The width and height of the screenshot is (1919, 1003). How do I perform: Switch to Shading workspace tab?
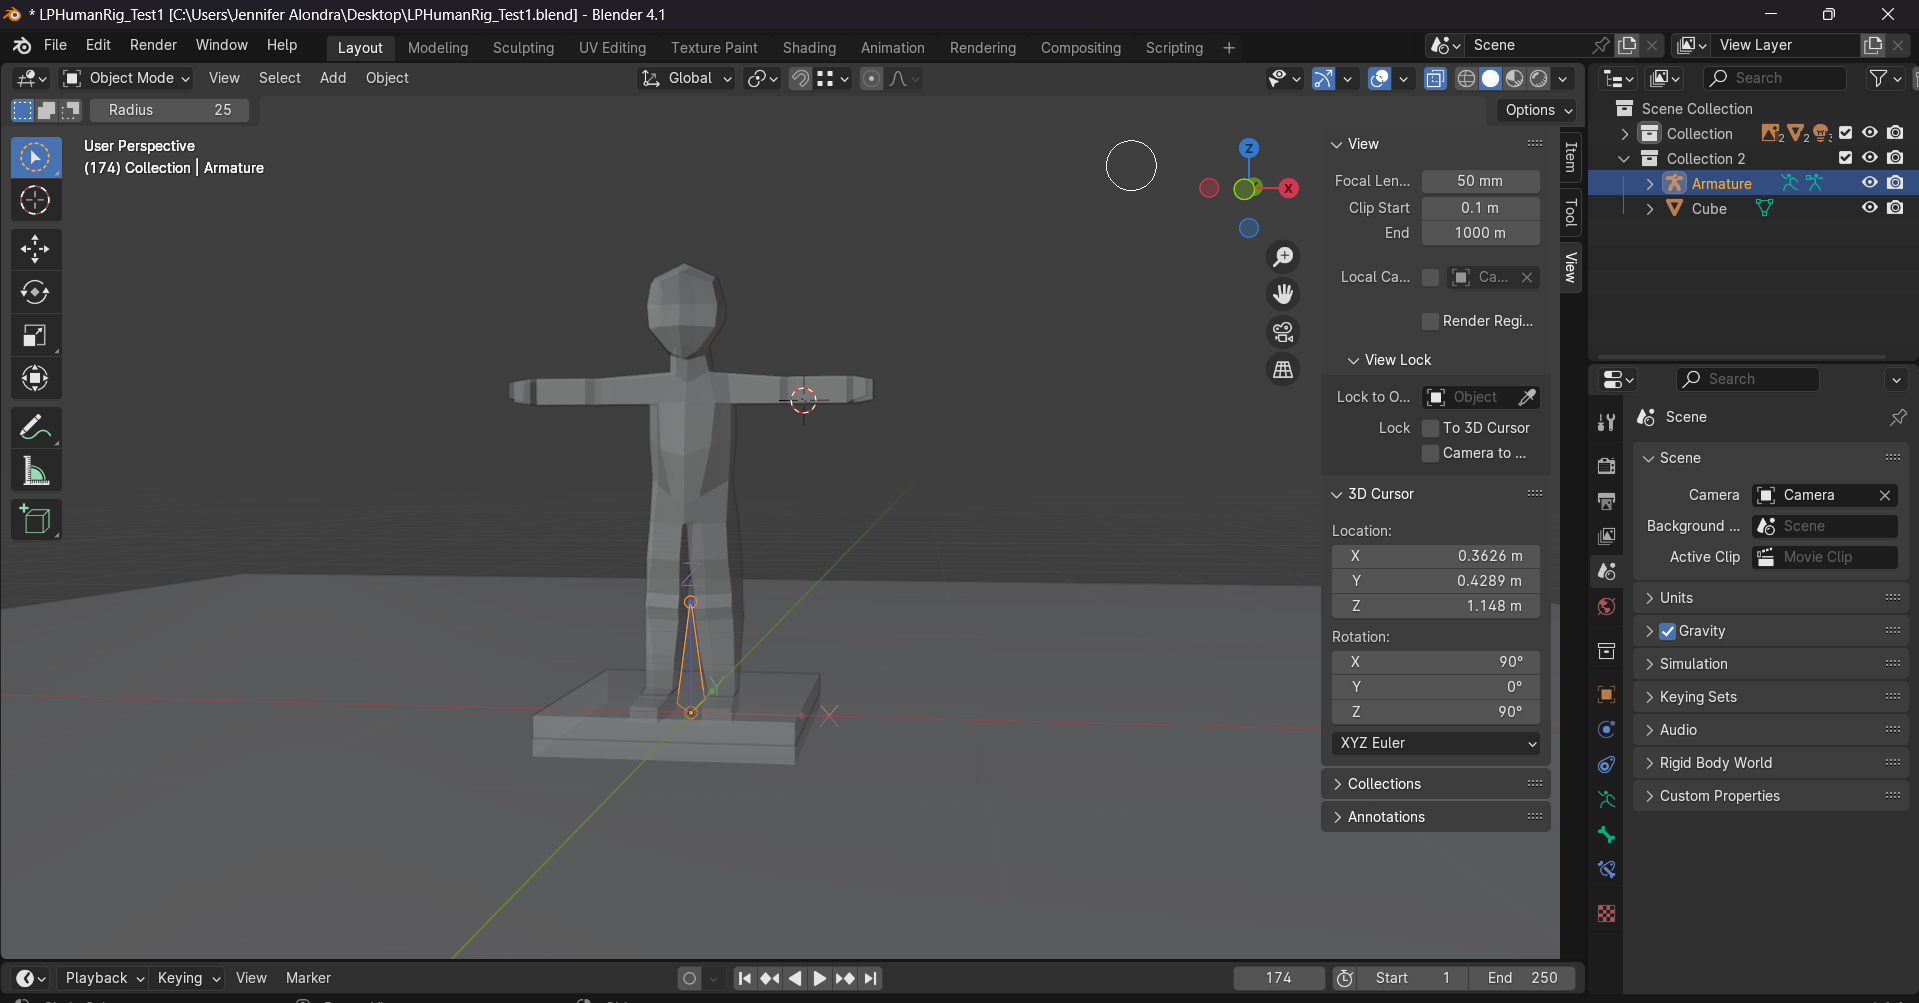809,48
